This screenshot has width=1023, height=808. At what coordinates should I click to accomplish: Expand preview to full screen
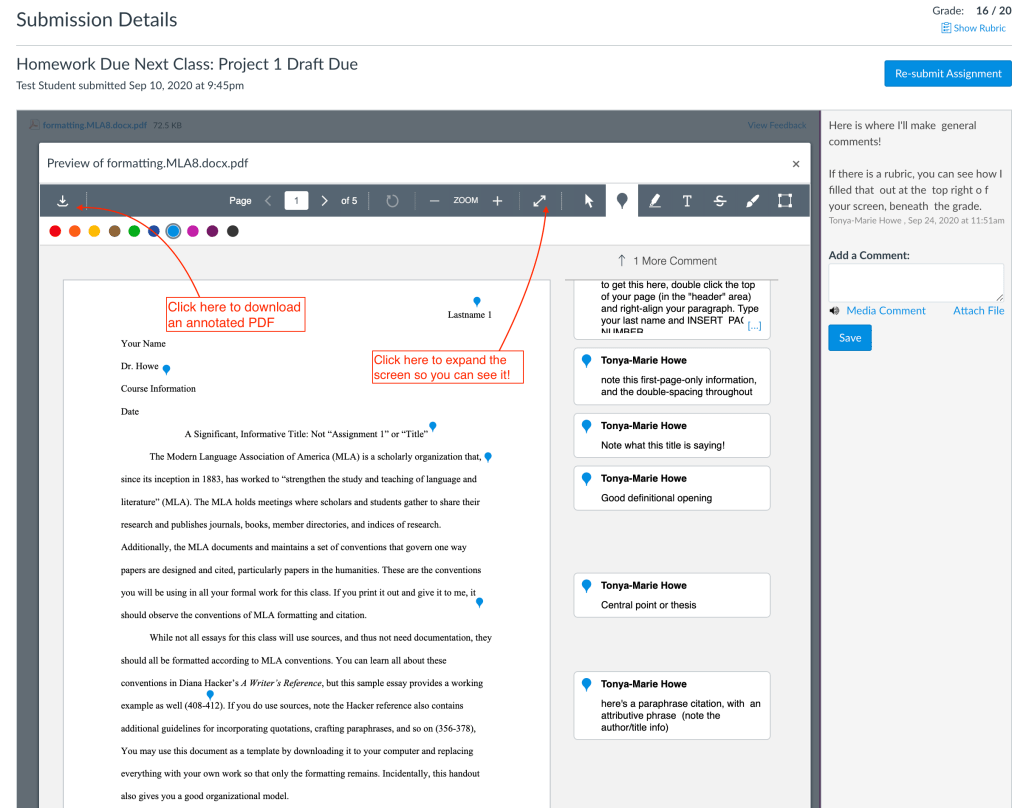540,201
